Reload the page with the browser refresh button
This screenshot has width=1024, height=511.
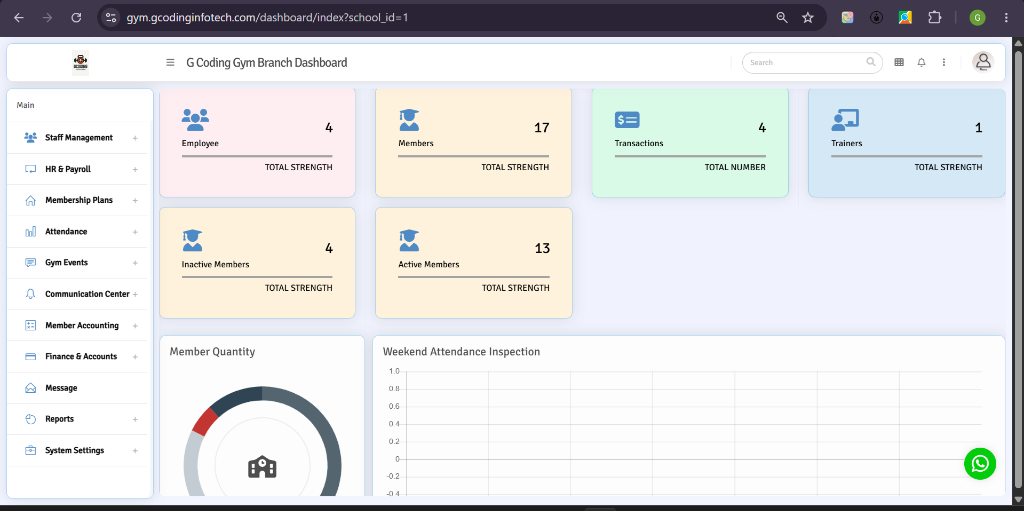pyautogui.click(x=76, y=18)
